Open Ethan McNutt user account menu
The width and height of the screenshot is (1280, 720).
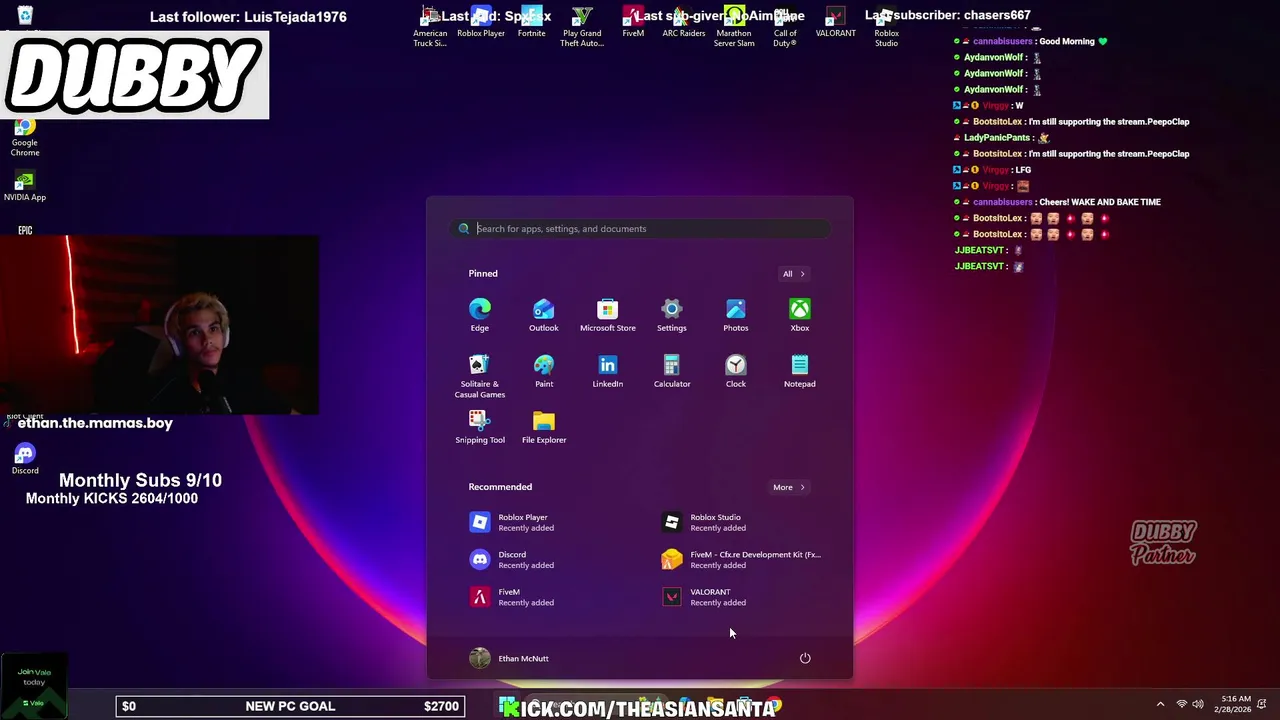(509, 658)
